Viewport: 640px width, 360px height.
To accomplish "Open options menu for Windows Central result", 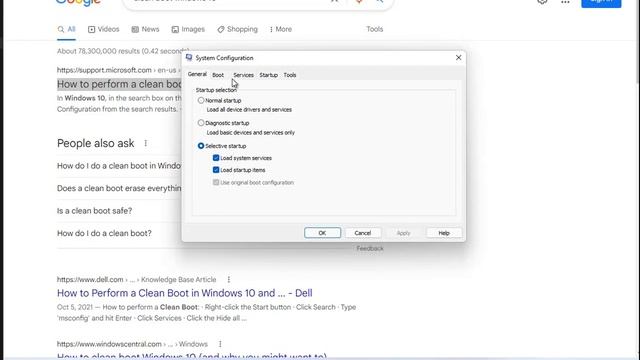I will 220,344.
